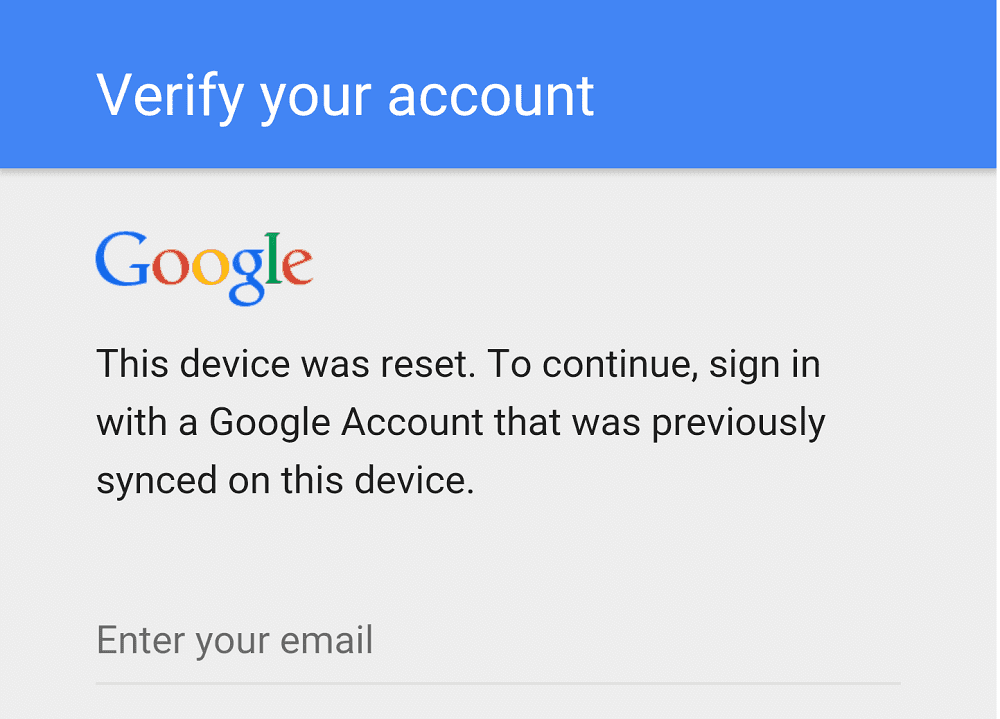The width and height of the screenshot is (1000, 719).
Task: Click the green l in the Google logo
Action: tap(272, 255)
